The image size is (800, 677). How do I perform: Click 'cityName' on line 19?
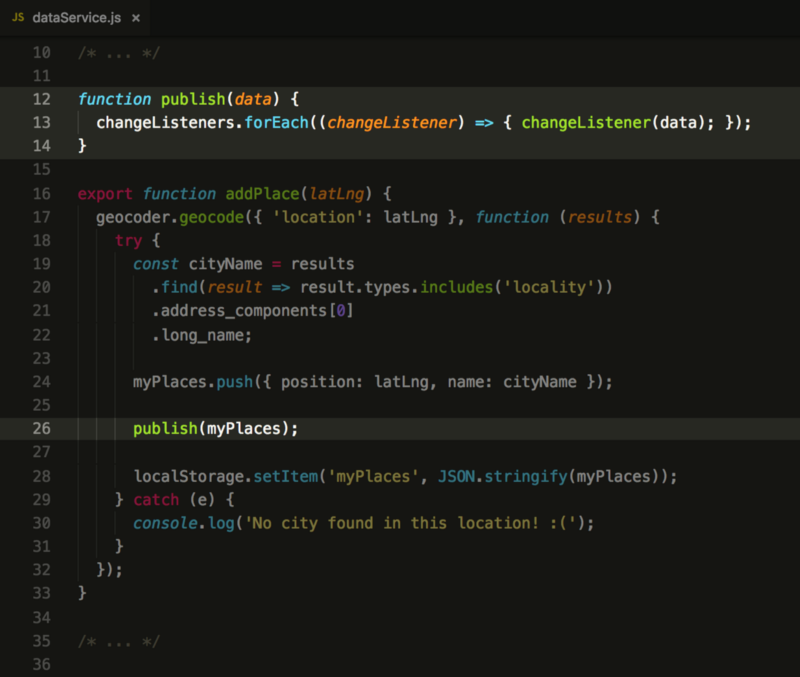click(x=225, y=264)
